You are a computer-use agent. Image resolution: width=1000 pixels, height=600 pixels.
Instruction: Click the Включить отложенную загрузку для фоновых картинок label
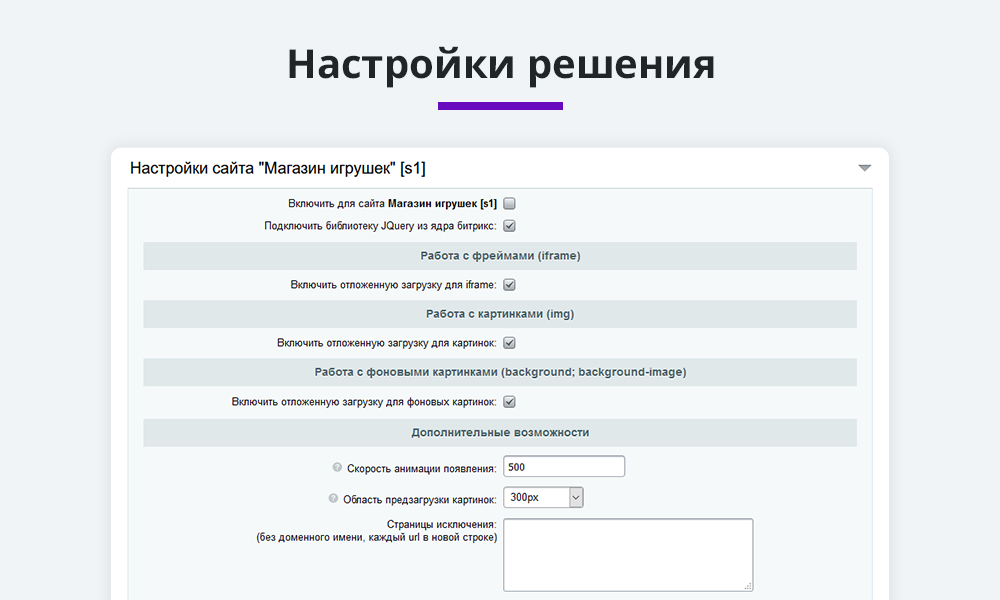(x=364, y=402)
